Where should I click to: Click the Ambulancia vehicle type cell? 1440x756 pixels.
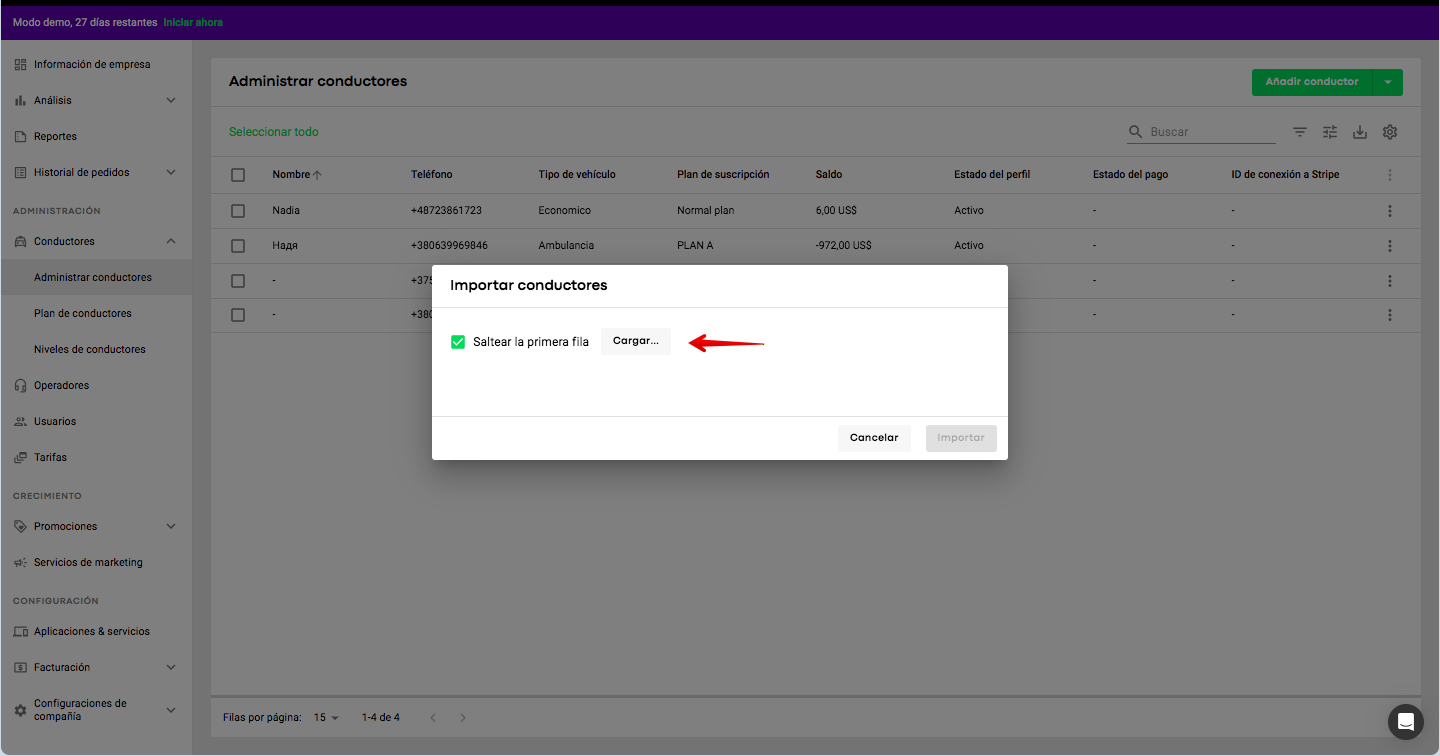click(x=566, y=246)
